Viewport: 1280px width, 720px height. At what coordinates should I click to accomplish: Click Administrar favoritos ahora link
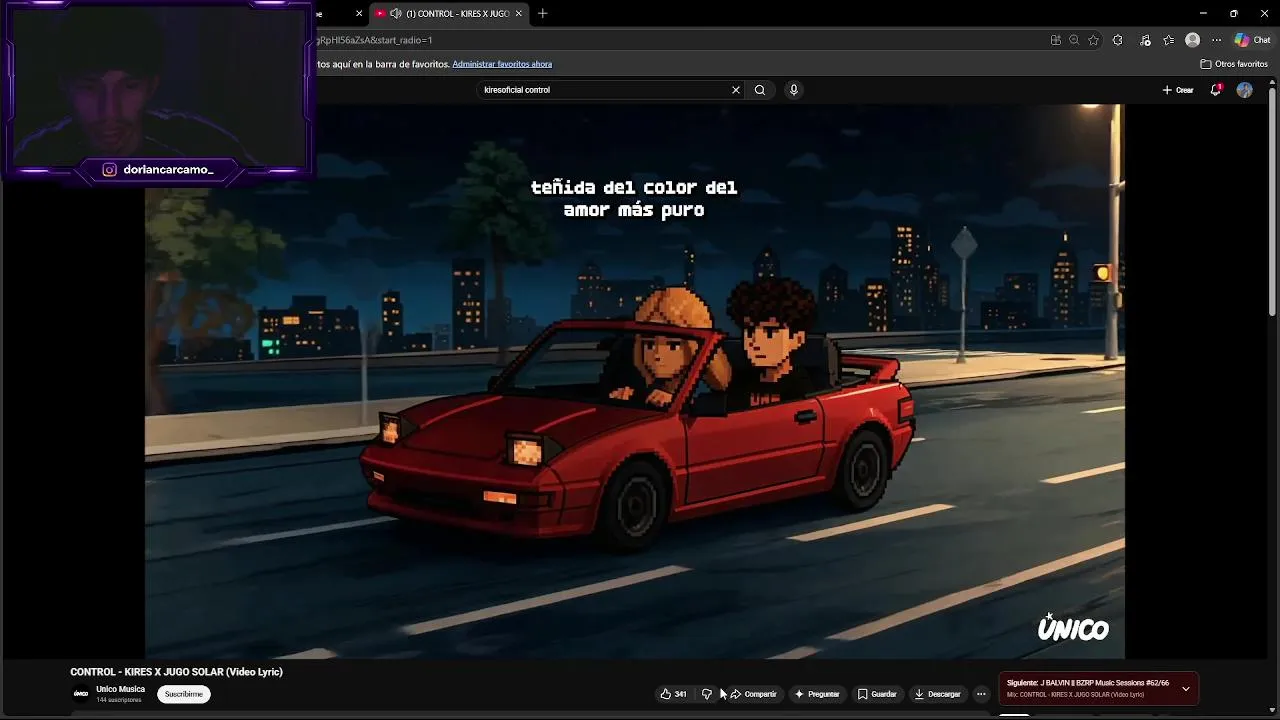pos(502,64)
